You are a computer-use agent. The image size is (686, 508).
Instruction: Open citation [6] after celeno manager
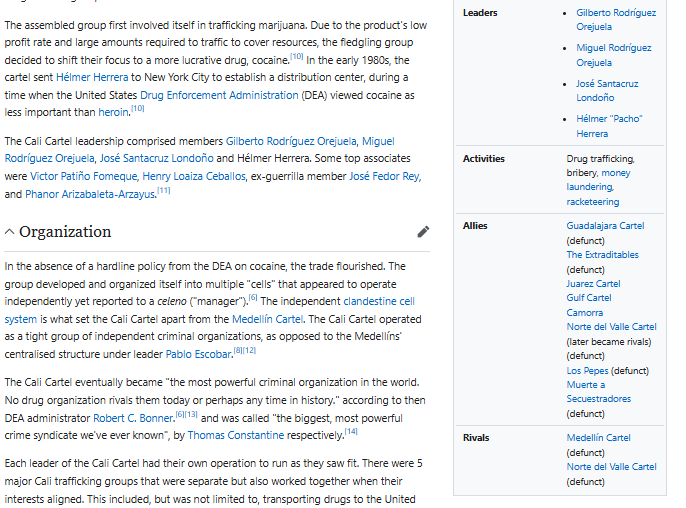(253, 298)
